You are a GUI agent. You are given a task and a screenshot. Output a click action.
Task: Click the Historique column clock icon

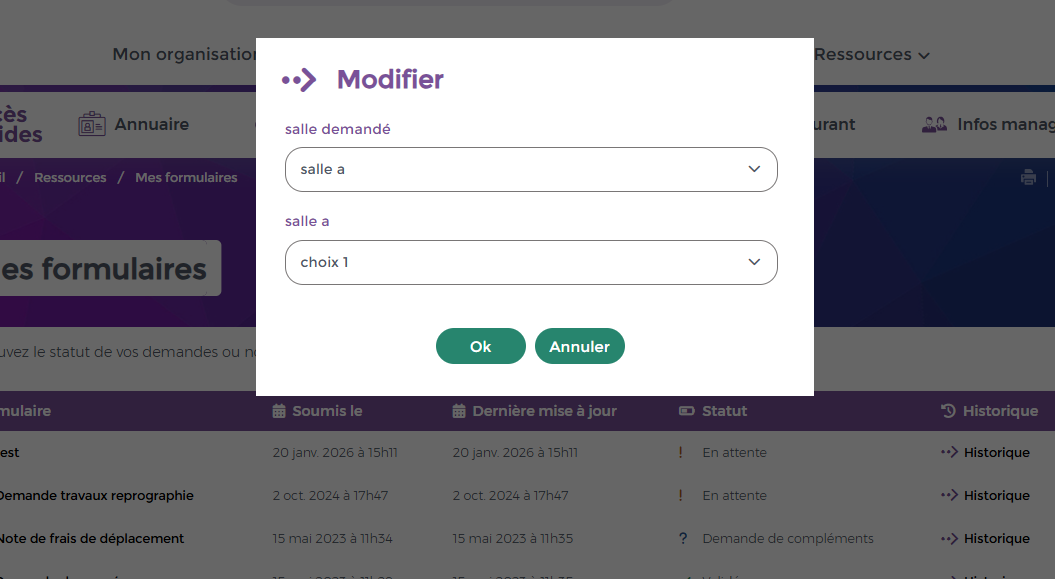pyautogui.click(x=948, y=411)
